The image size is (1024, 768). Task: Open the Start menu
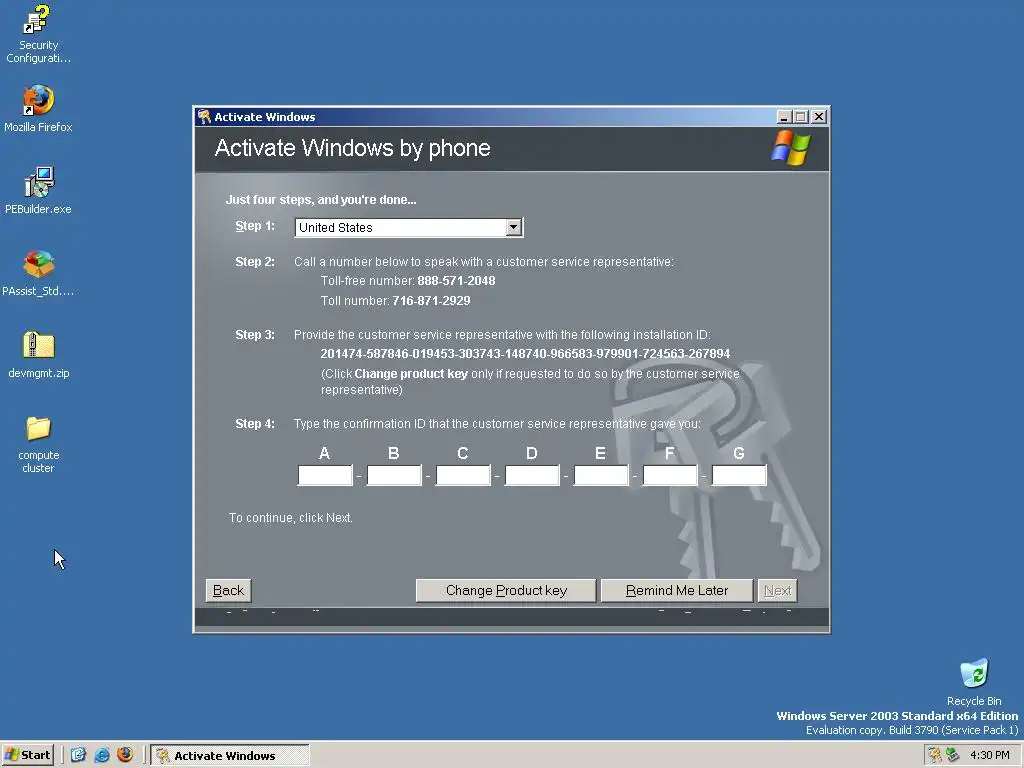pyautogui.click(x=27, y=755)
